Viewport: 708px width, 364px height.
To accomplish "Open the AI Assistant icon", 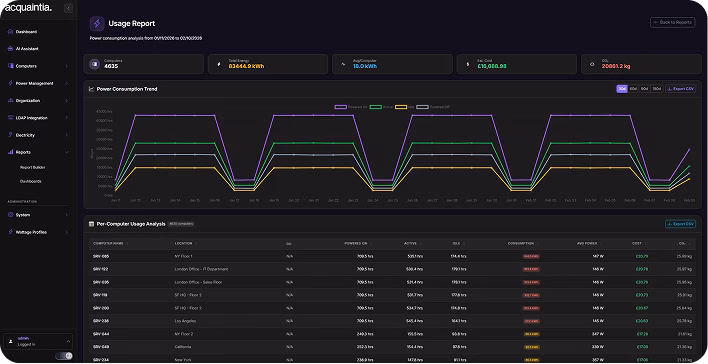I will pos(10,49).
